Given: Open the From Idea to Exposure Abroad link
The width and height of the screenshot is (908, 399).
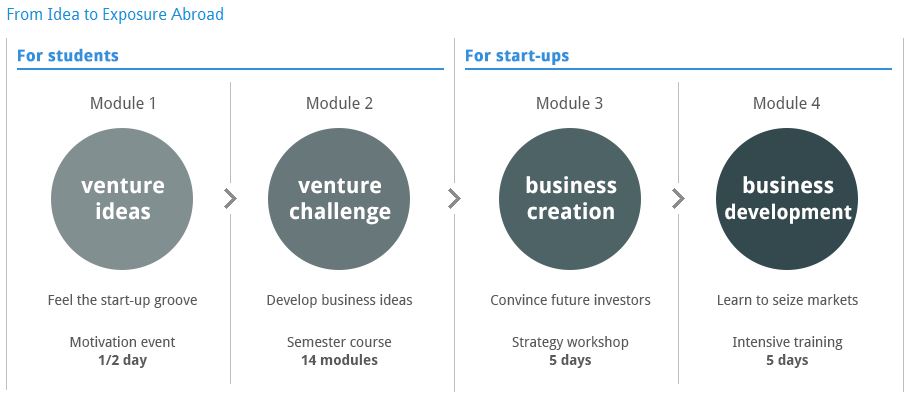Looking at the screenshot, I should 115,14.
